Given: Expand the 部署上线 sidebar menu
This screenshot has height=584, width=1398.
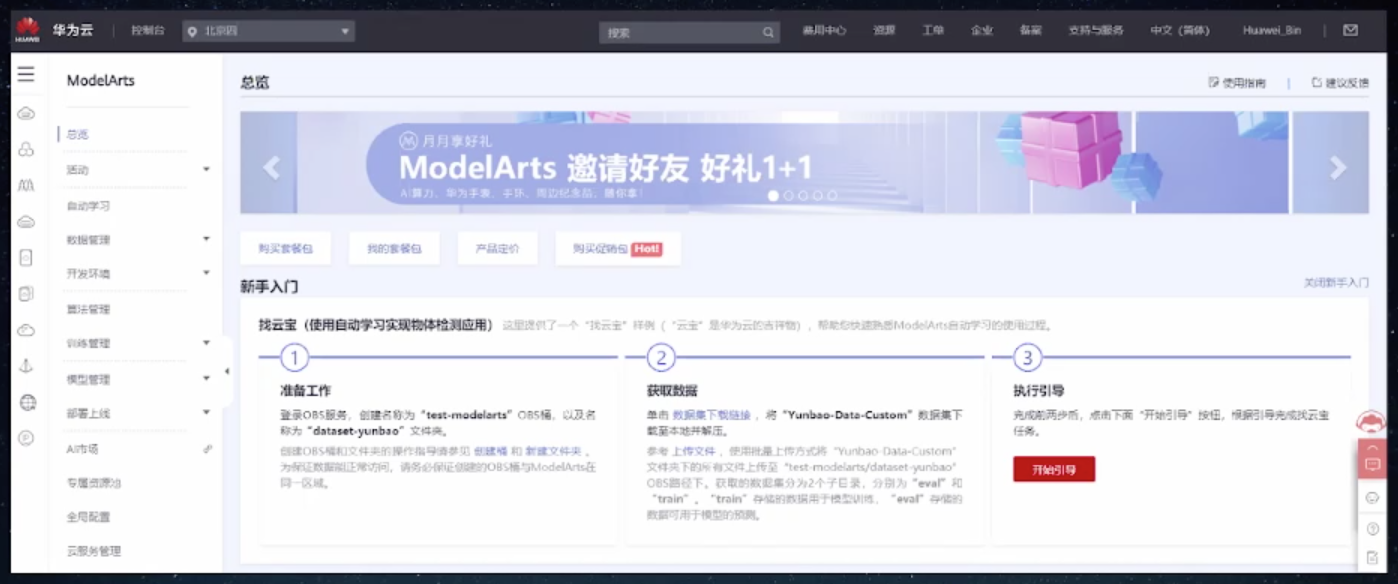Looking at the screenshot, I should pyautogui.click(x=206, y=412).
